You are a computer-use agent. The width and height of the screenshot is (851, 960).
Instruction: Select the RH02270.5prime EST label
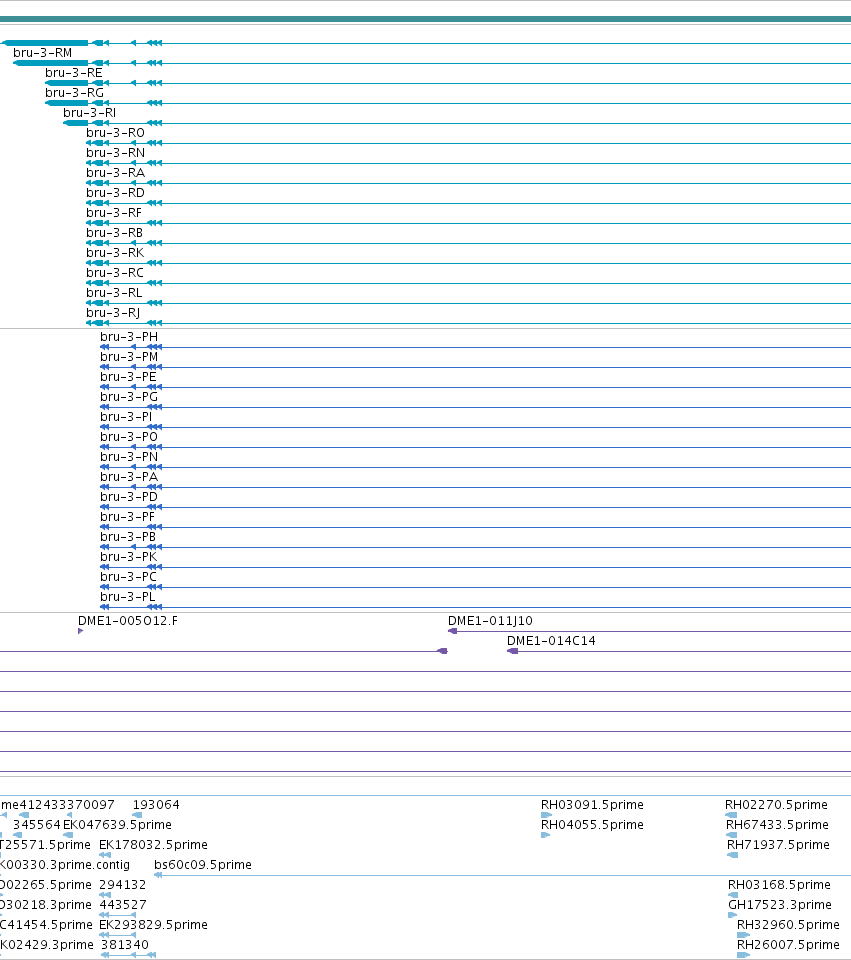776,805
